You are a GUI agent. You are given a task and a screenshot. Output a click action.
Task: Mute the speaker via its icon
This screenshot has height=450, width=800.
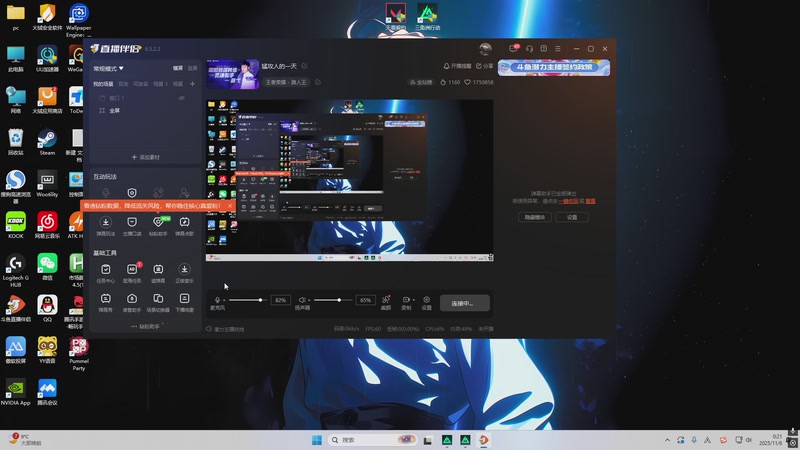coord(302,300)
